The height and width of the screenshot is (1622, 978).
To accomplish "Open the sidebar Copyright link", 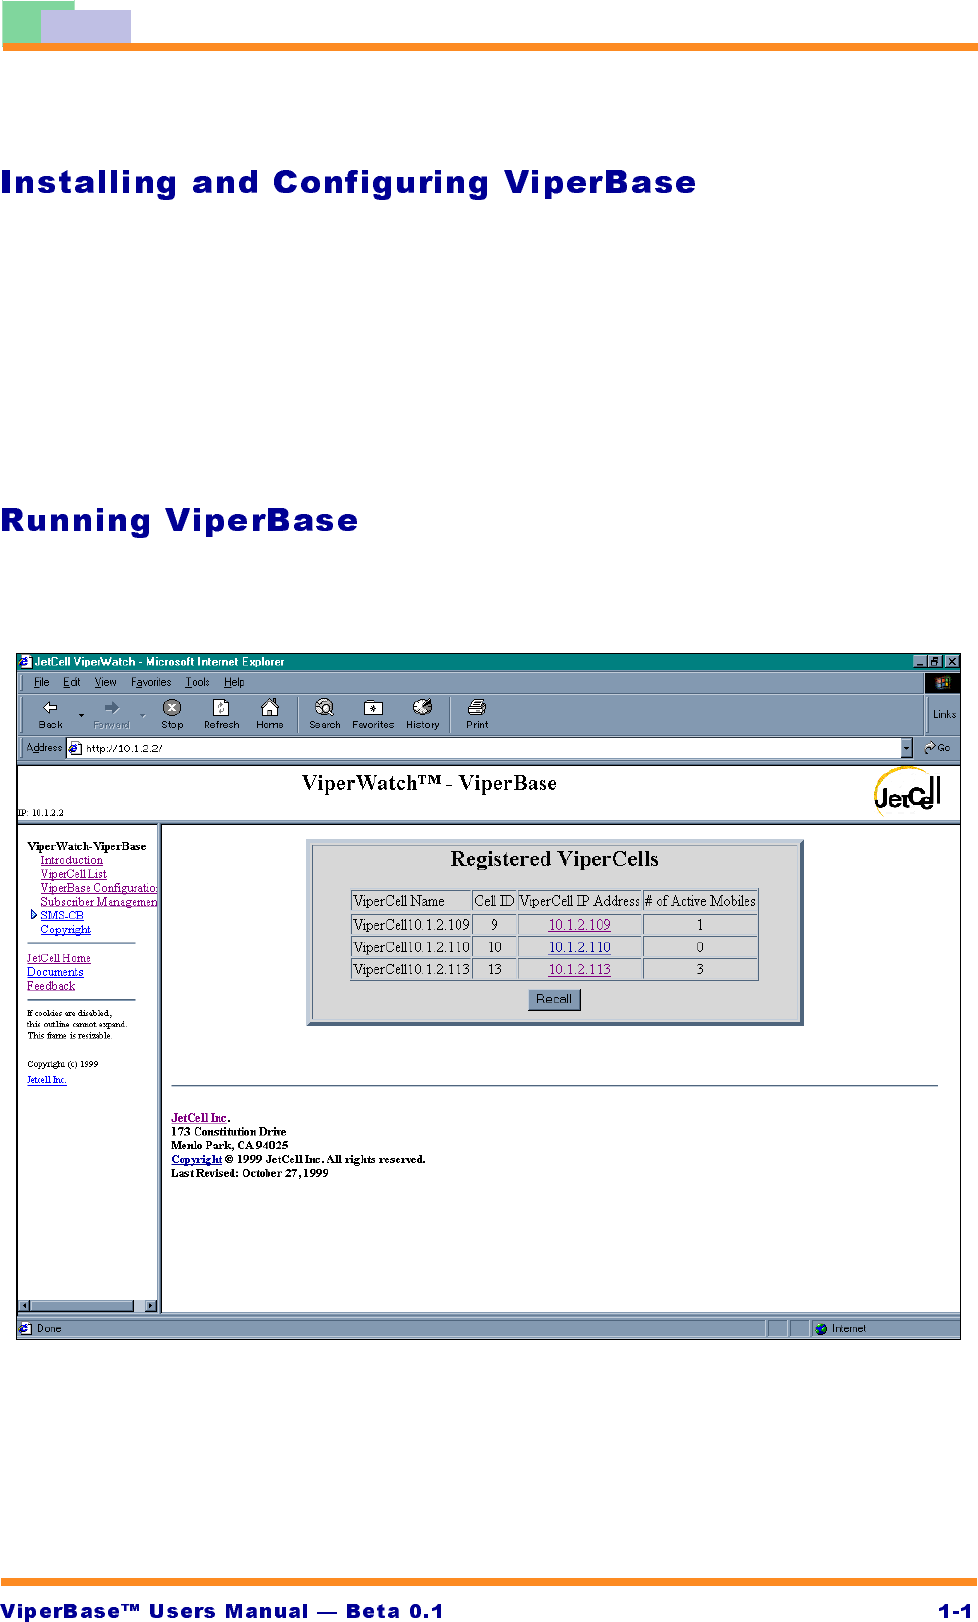I will click(x=65, y=930).
